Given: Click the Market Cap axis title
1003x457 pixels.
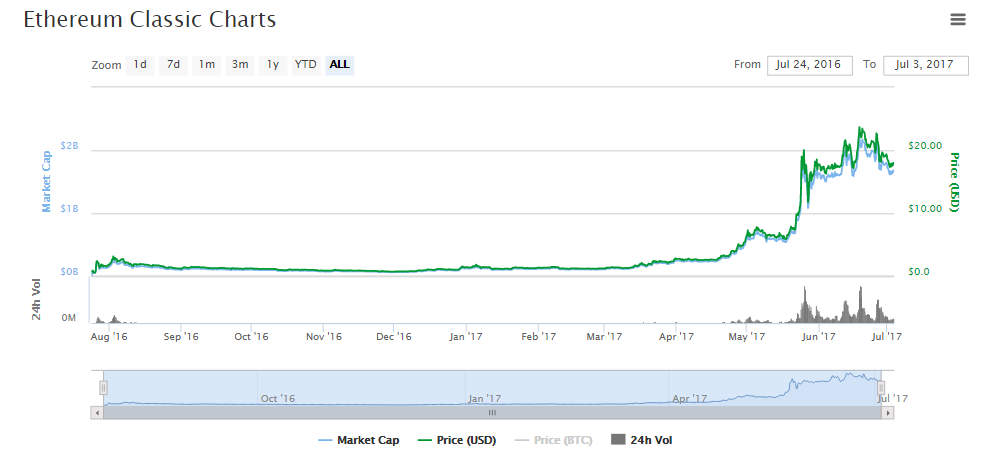Looking at the screenshot, I should [46, 183].
